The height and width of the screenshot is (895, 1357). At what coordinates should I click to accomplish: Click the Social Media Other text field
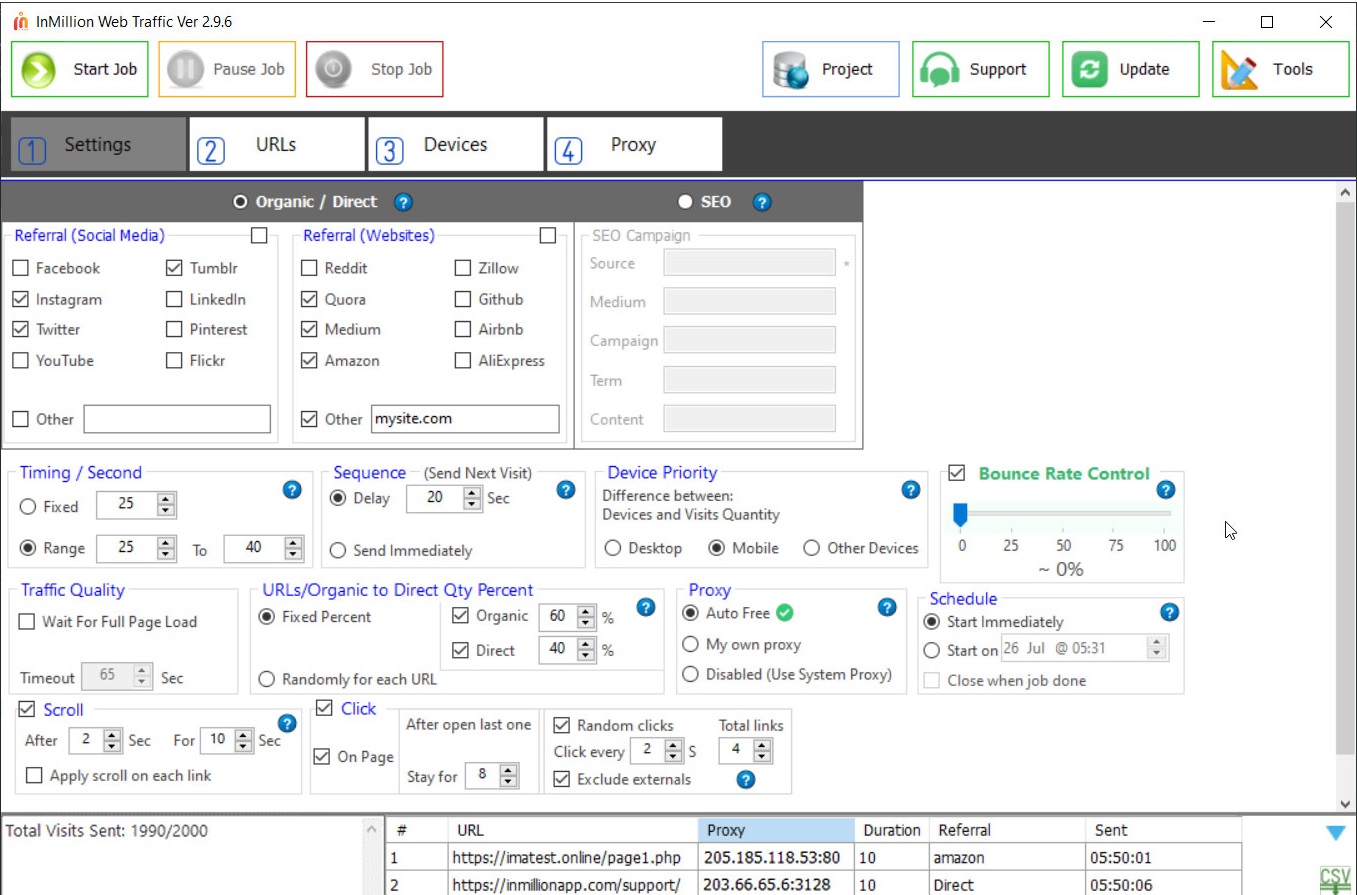(177, 419)
